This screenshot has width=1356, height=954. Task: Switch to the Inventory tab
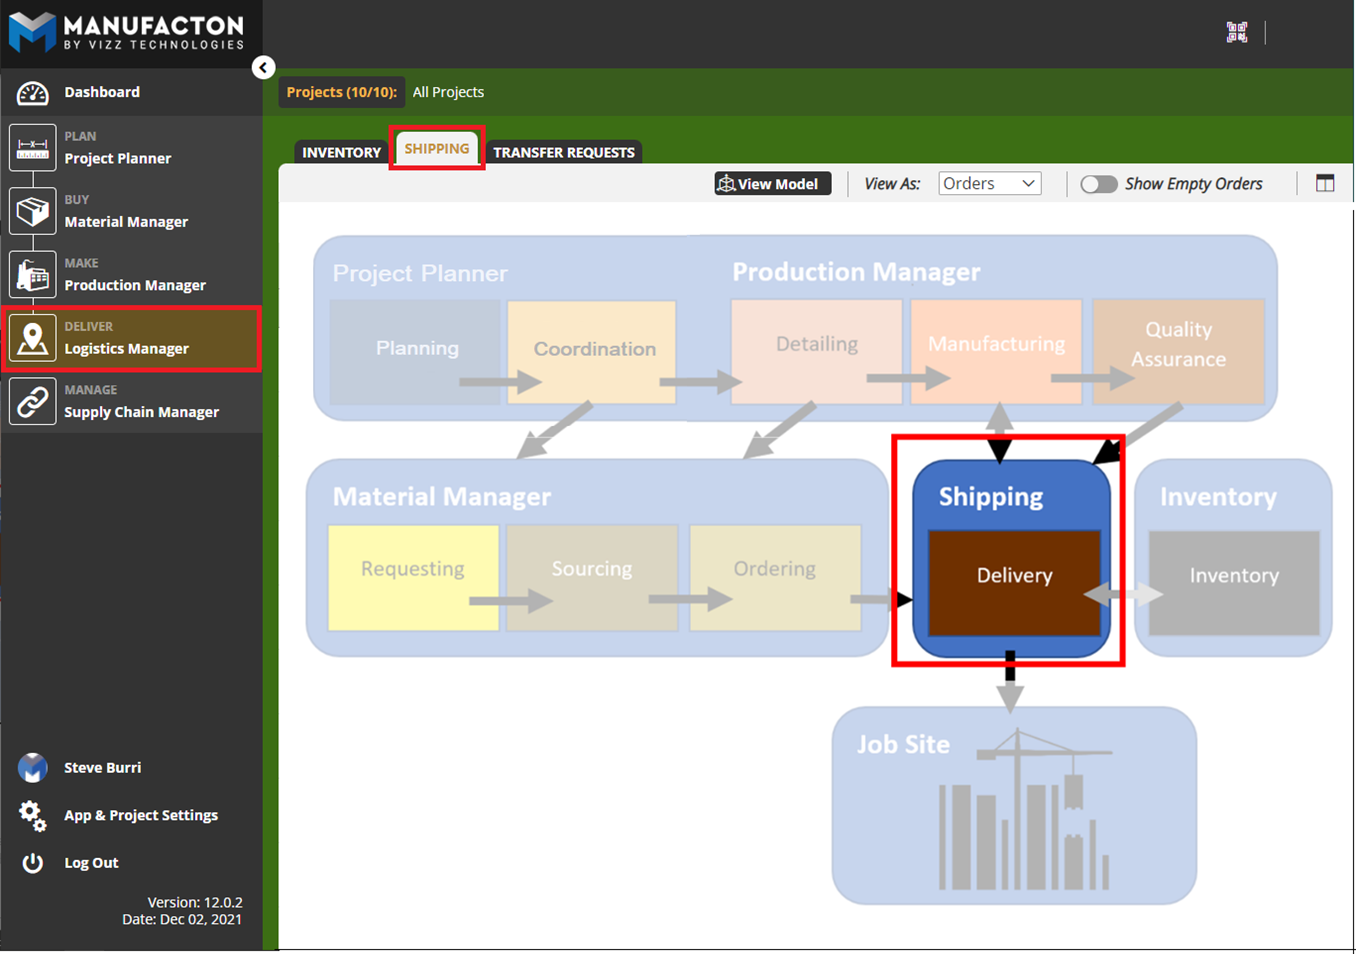pos(341,153)
